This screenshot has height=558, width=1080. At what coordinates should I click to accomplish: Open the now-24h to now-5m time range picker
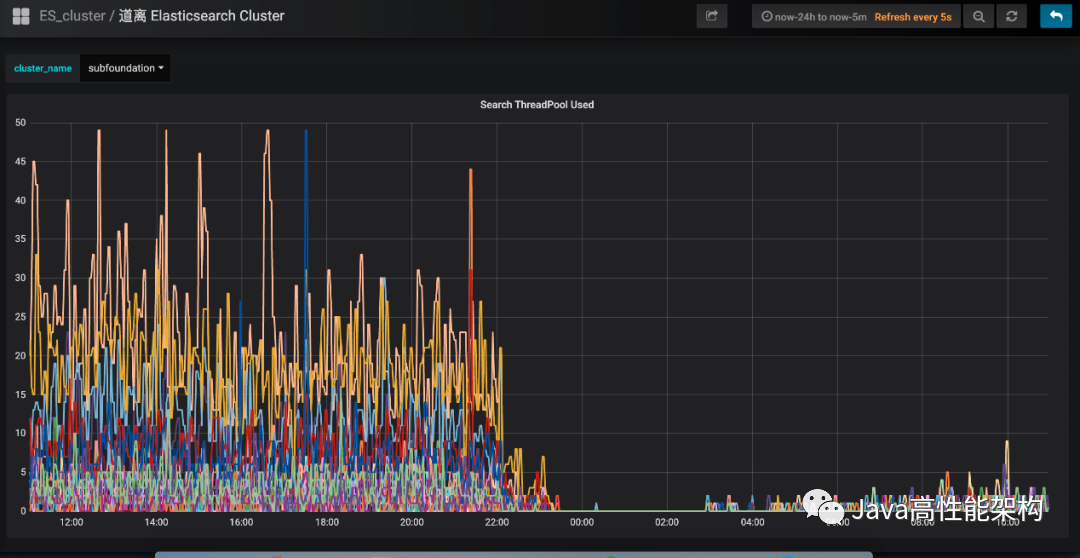coord(814,17)
